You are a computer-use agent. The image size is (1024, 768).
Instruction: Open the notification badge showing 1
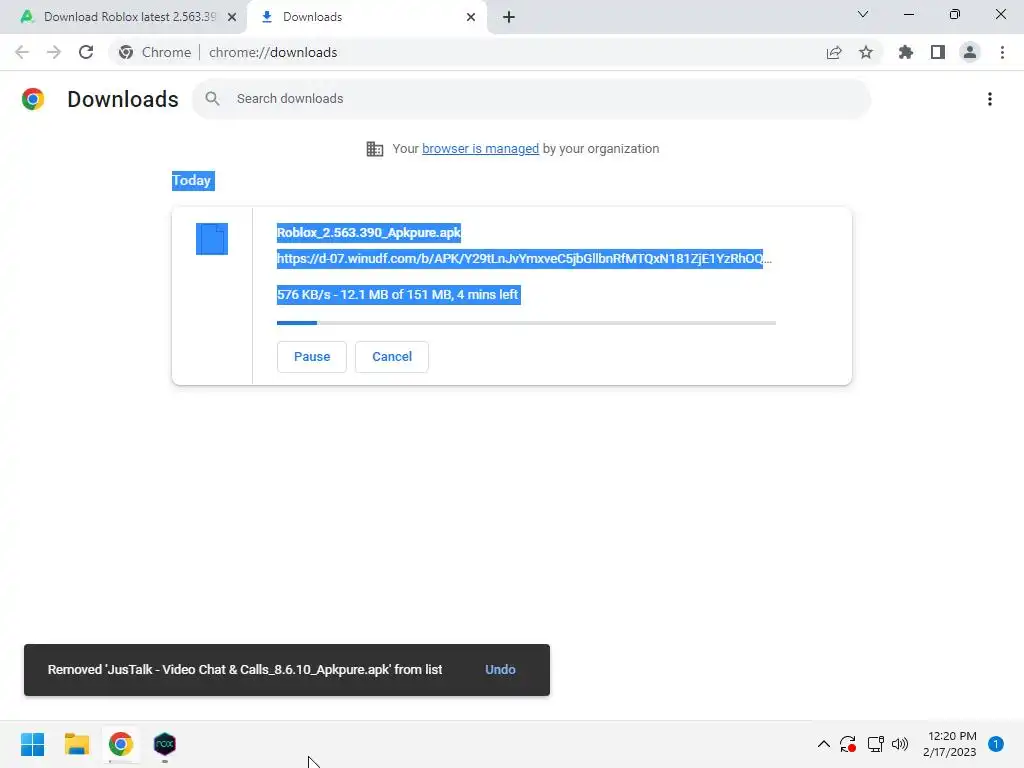point(996,744)
